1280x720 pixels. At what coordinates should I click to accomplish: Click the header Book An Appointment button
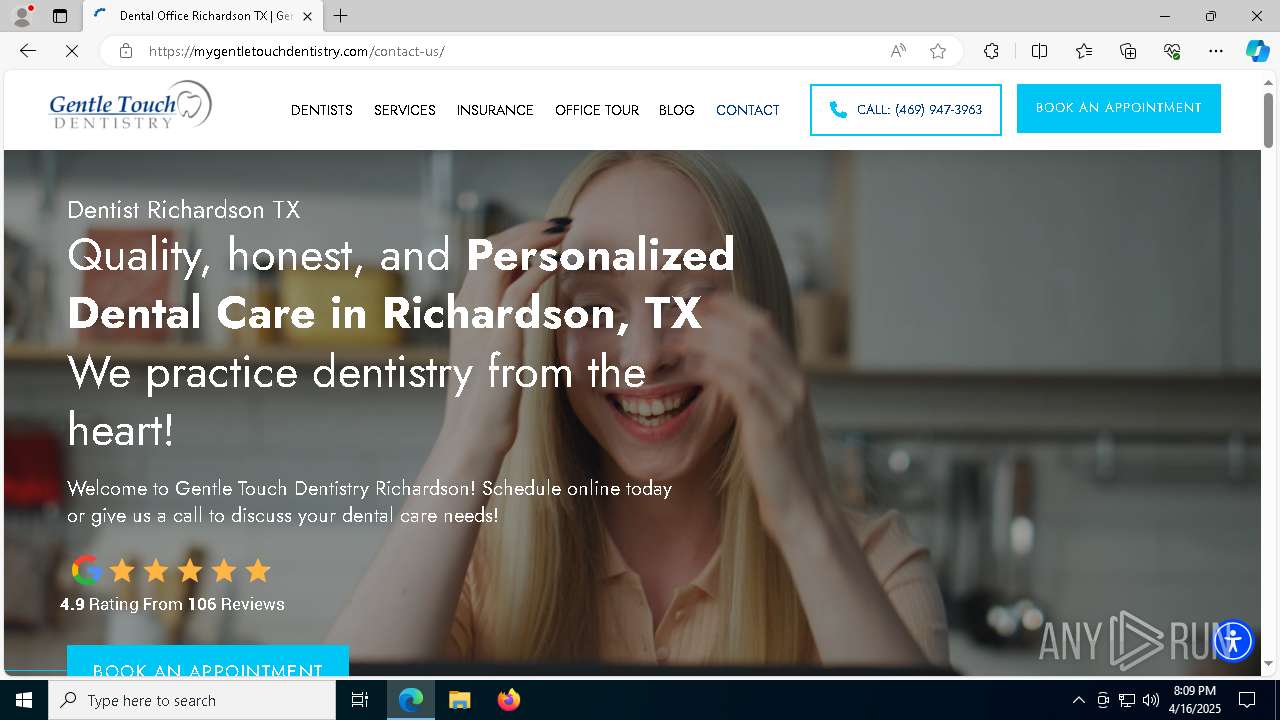click(x=1119, y=108)
